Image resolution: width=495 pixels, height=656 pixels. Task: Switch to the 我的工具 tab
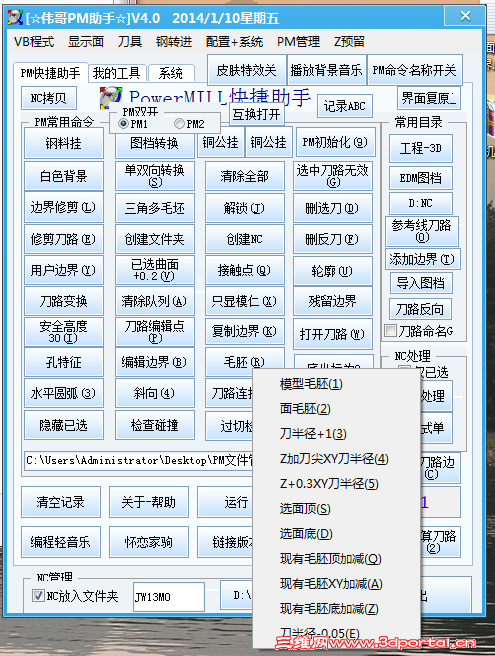[x=117, y=74]
